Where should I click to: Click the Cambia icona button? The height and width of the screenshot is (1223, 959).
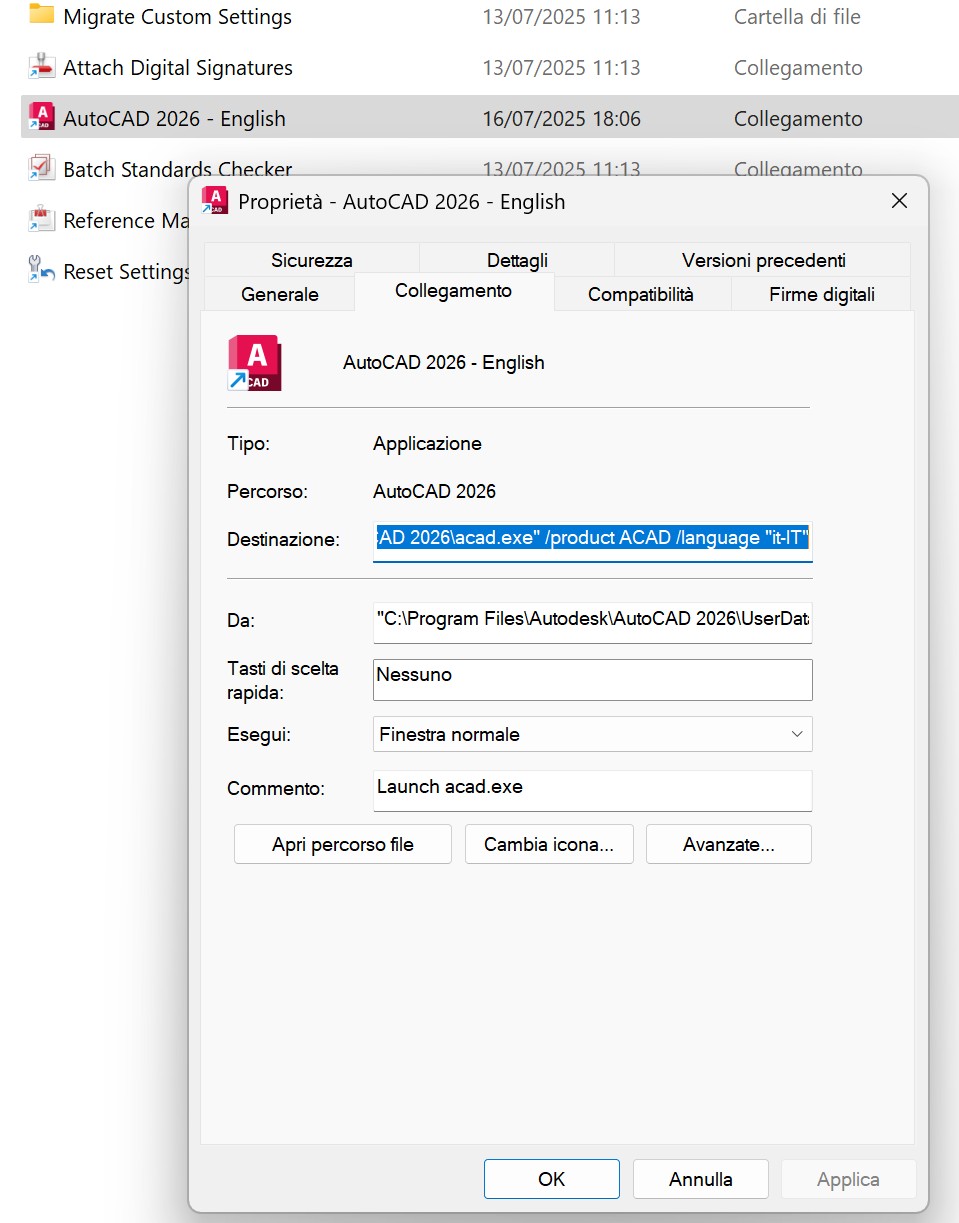pos(549,844)
